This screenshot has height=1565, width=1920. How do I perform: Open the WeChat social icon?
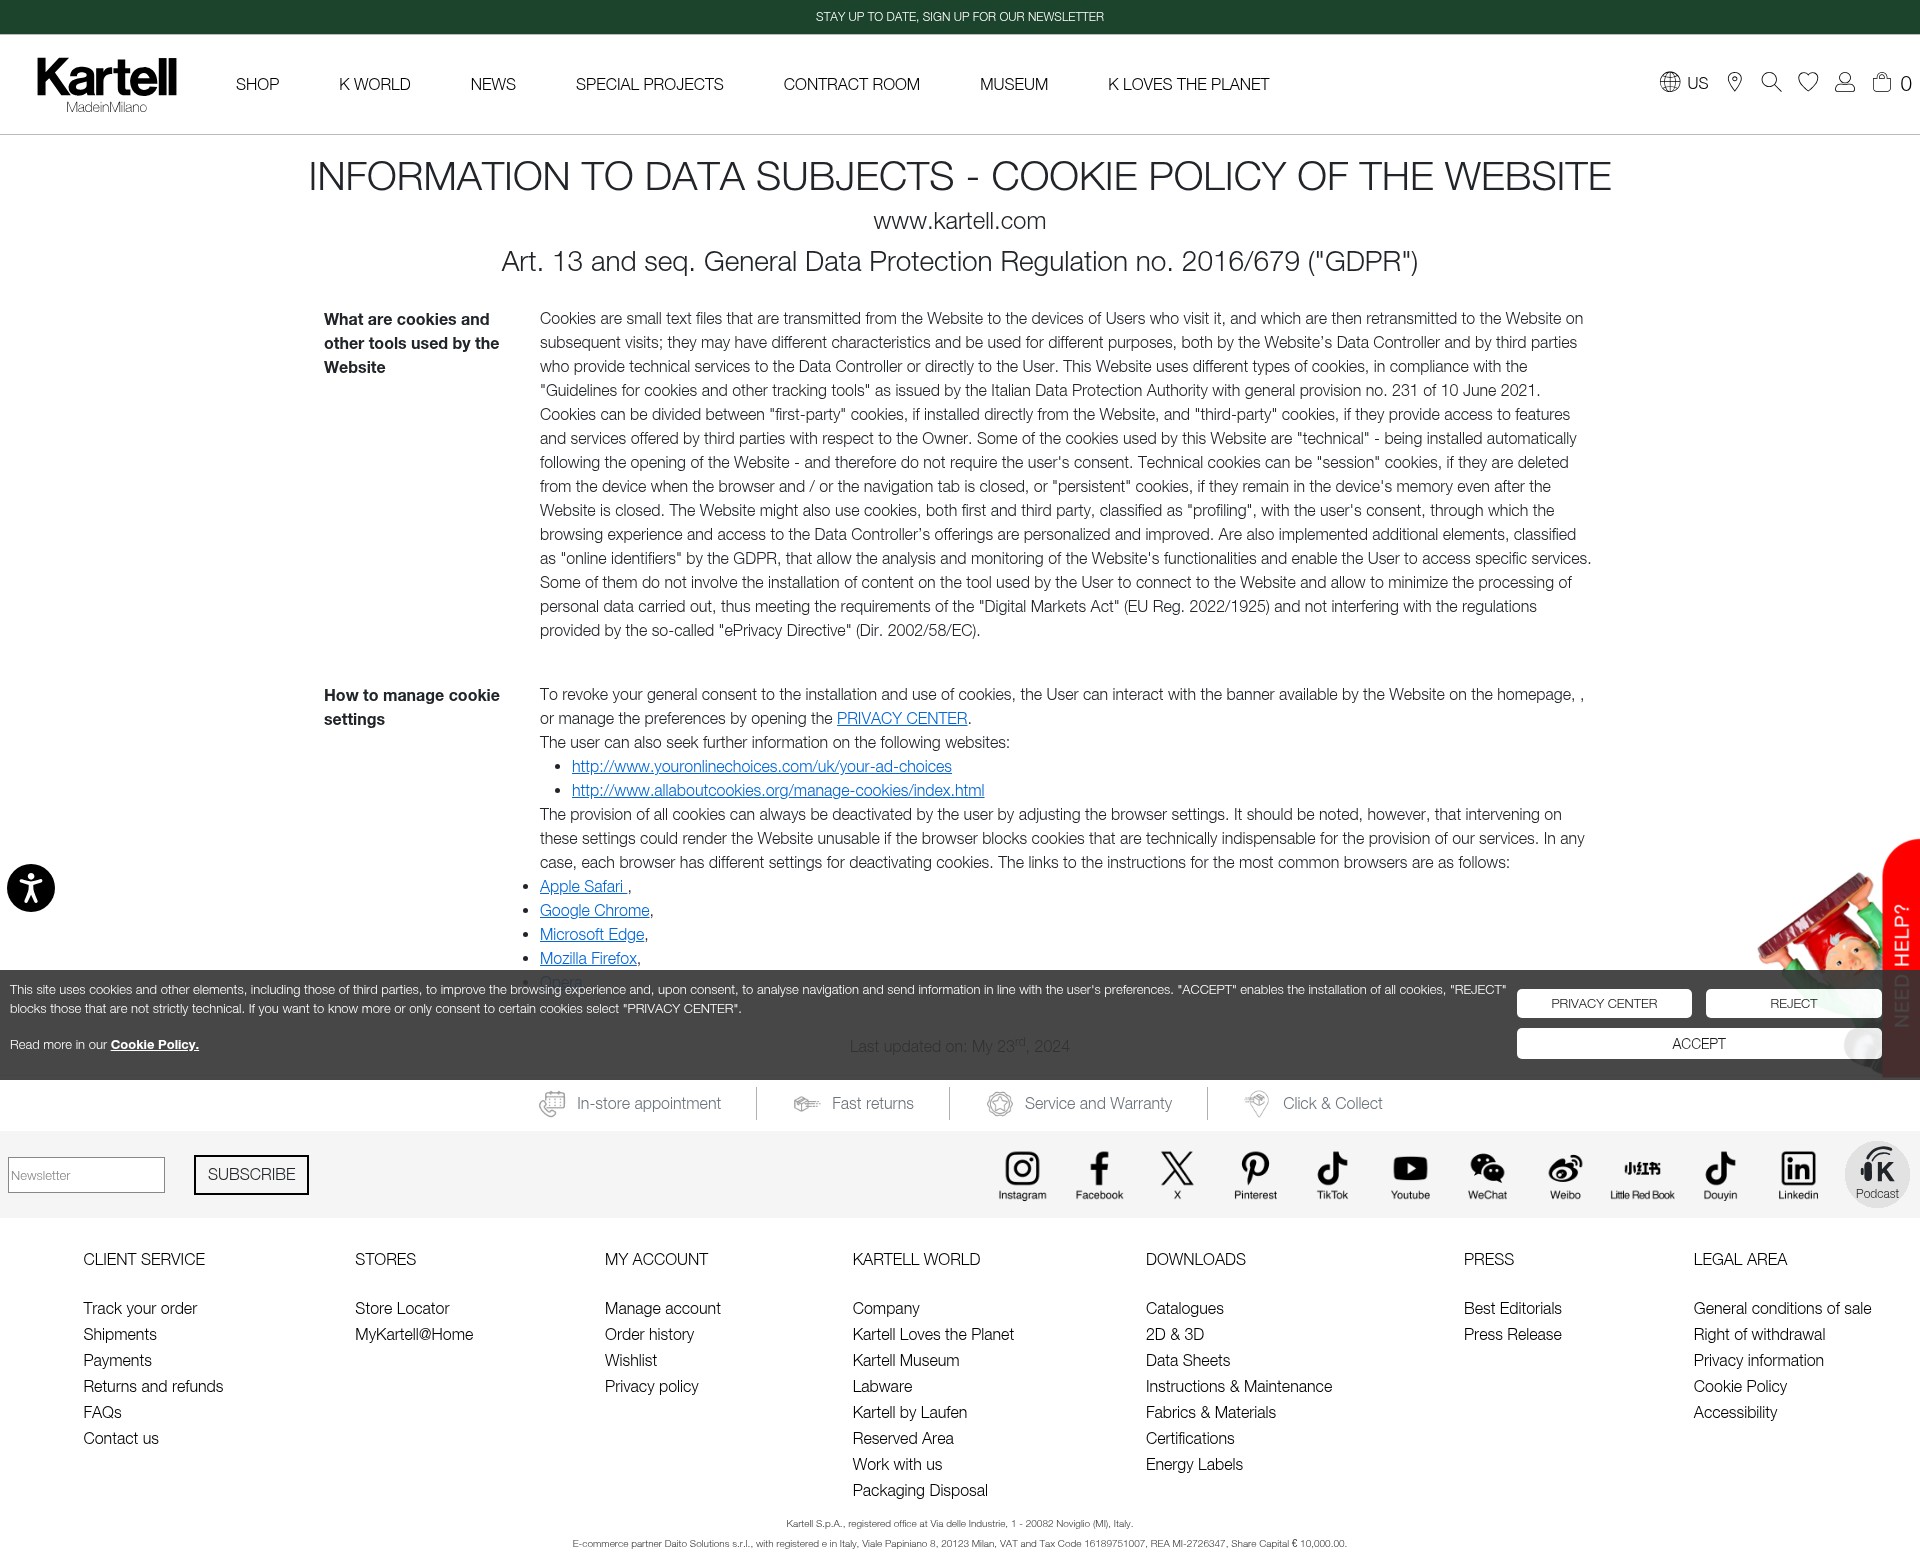pyautogui.click(x=1487, y=1175)
